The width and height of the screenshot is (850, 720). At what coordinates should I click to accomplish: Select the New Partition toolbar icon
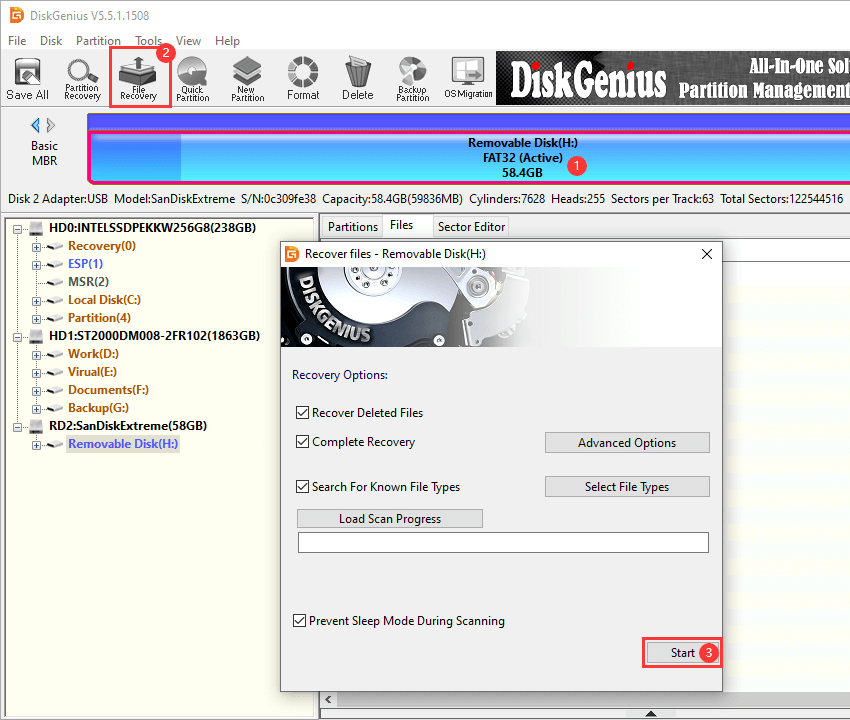(x=247, y=79)
